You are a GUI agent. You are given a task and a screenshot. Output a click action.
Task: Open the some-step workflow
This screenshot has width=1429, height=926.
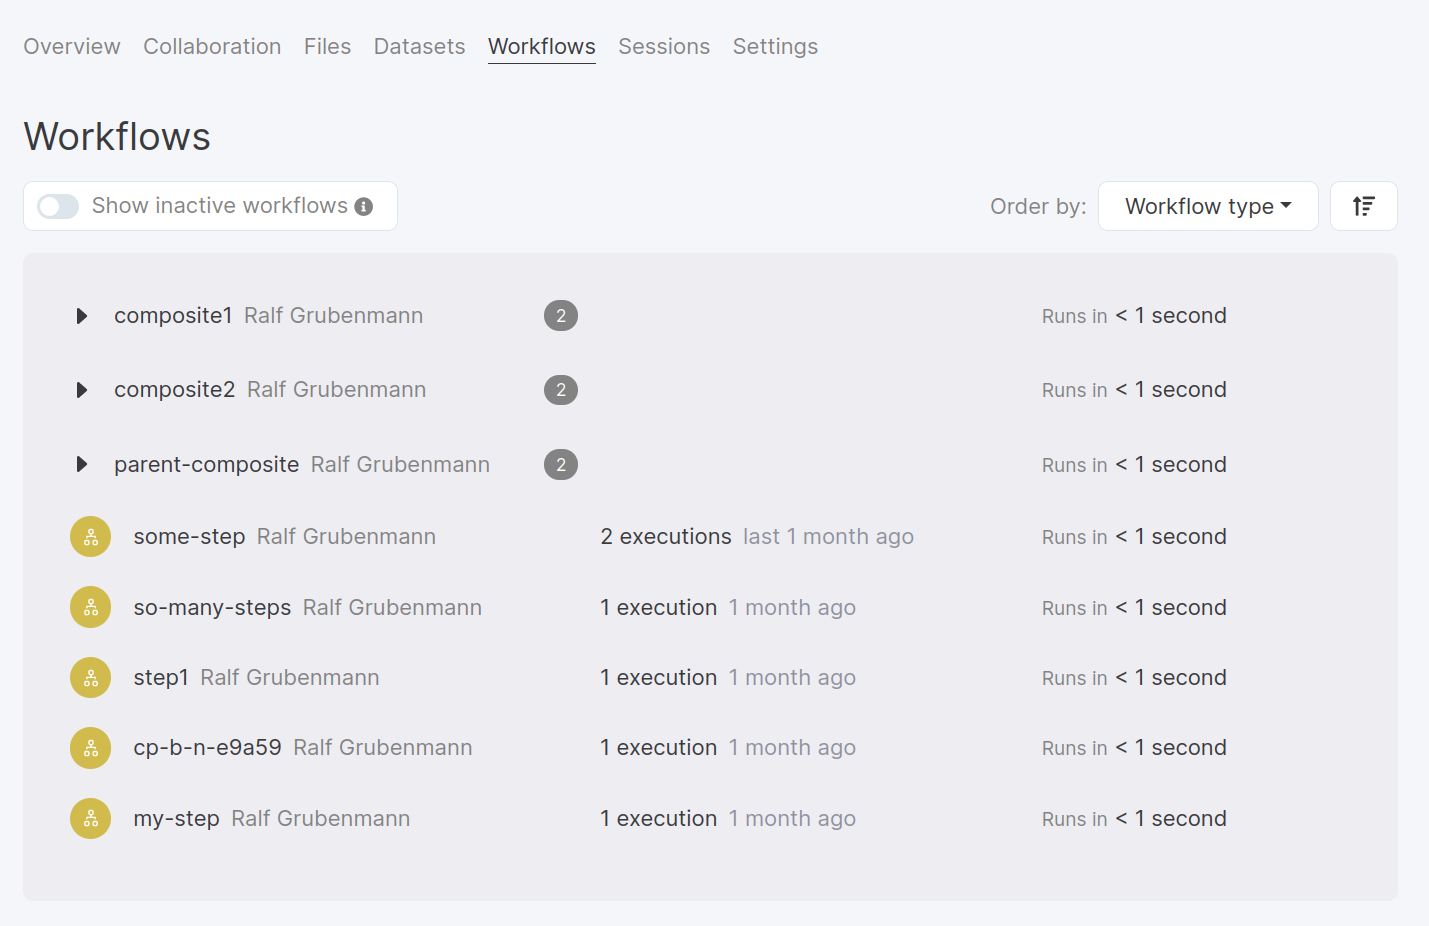click(189, 537)
